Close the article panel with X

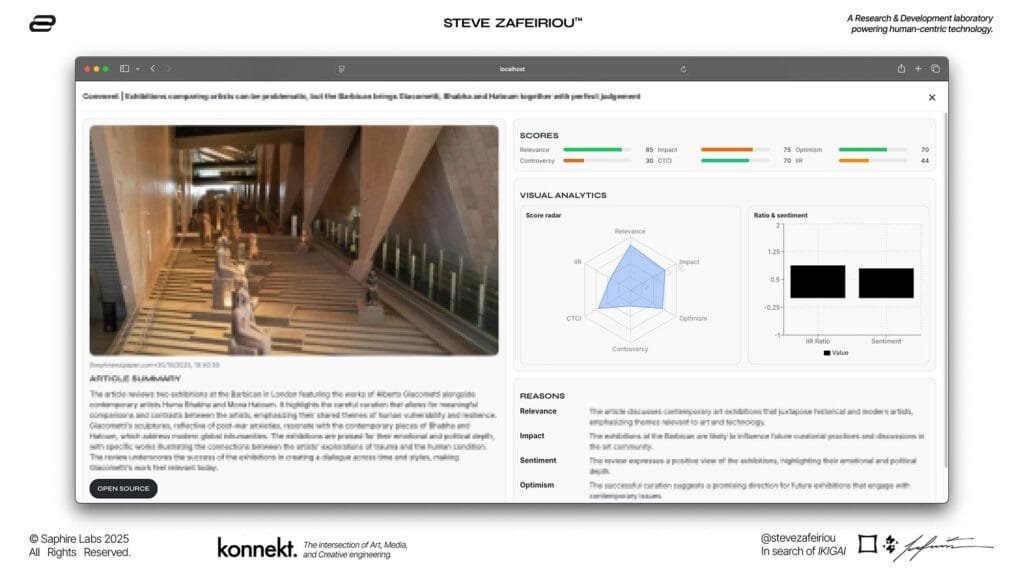(x=932, y=98)
